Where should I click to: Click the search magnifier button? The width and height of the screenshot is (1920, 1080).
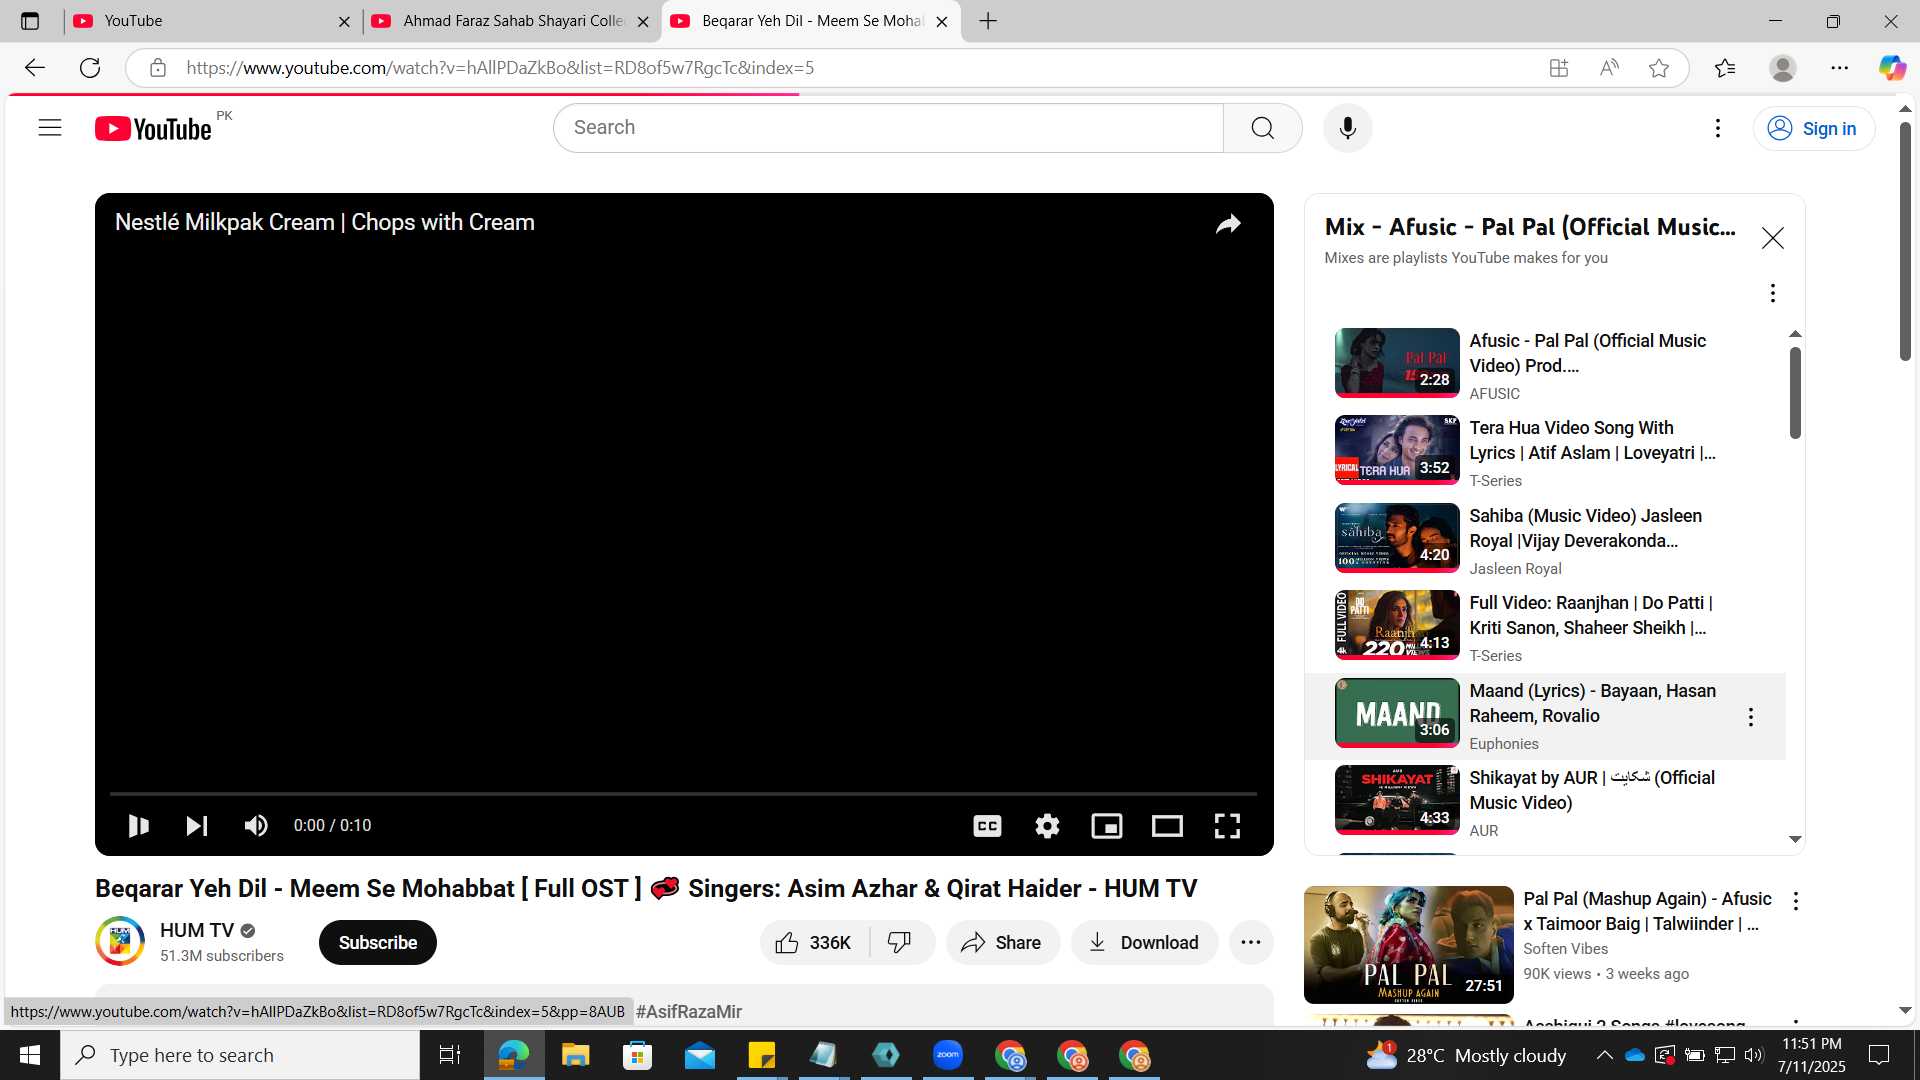pyautogui.click(x=1262, y=128)
